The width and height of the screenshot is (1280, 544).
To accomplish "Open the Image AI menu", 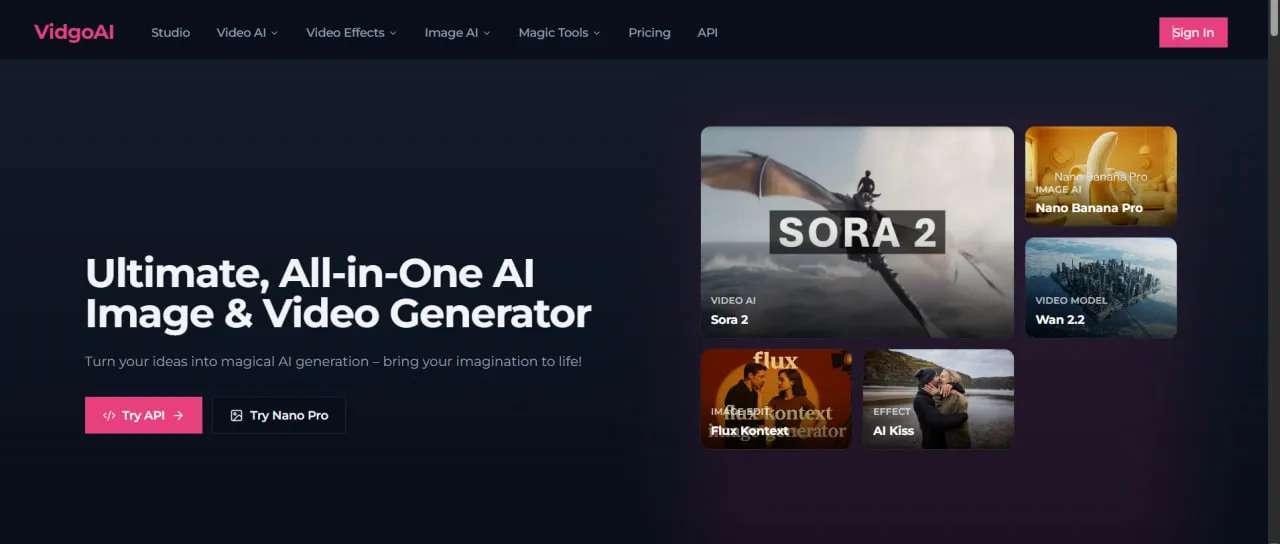I will [457, 33].
